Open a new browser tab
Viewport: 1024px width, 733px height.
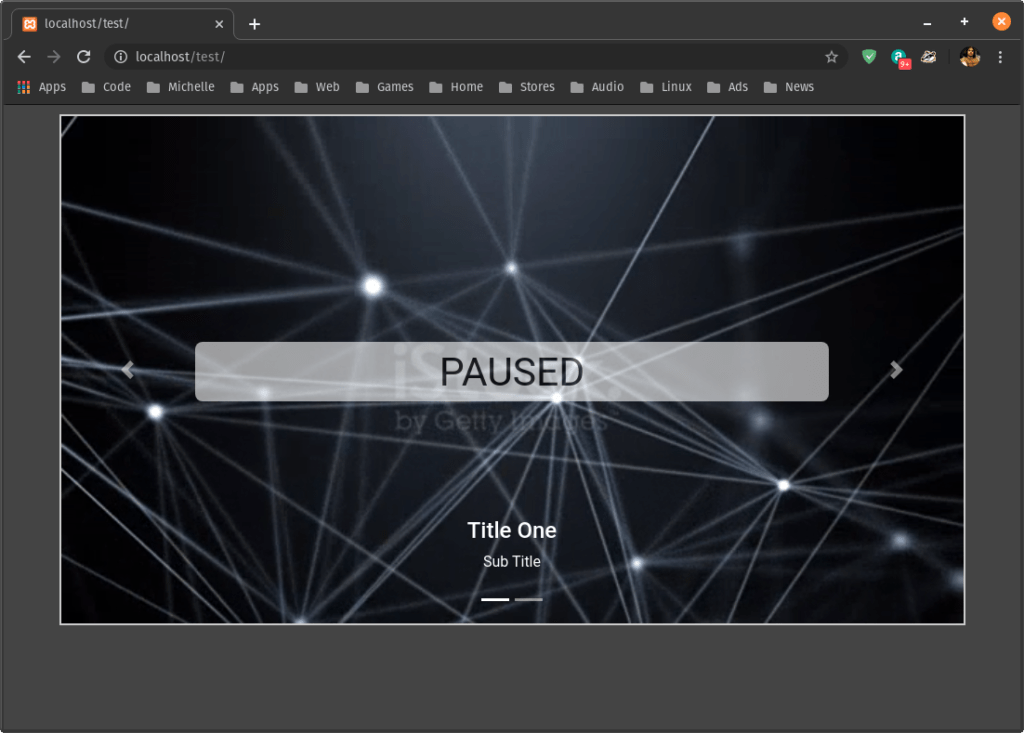pyautogui.click(x=254, y=24)
